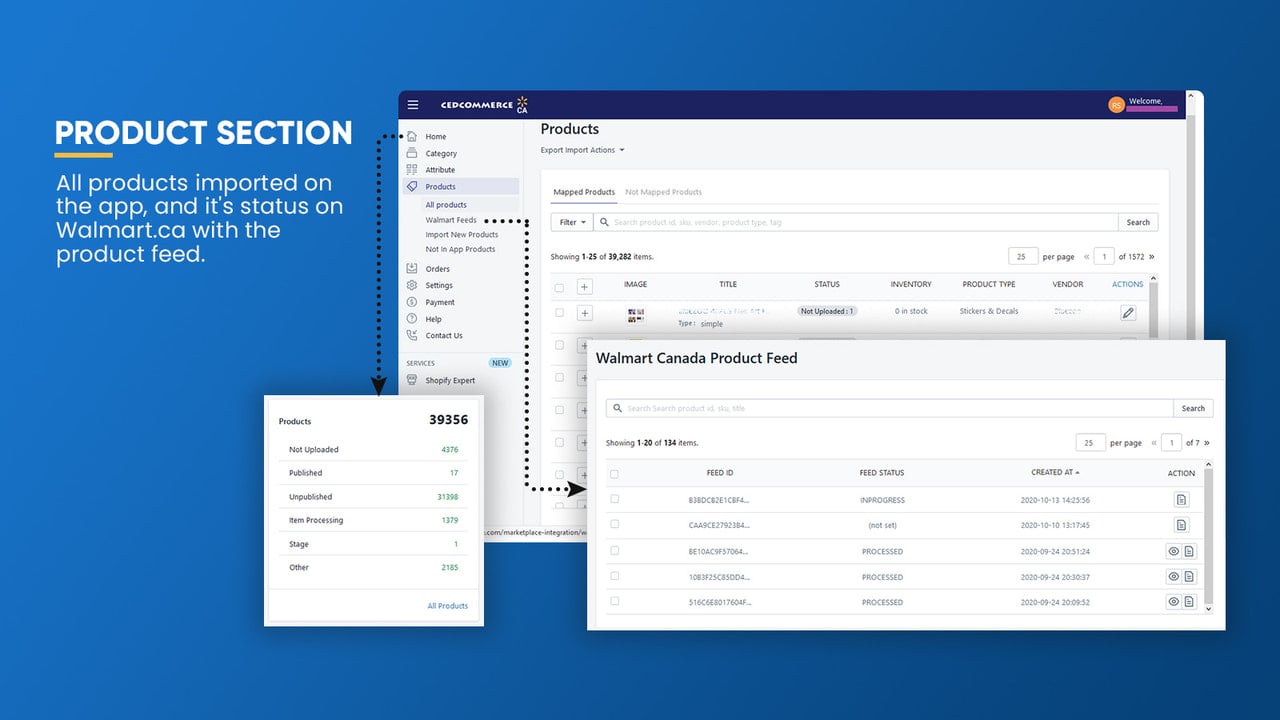
Task: Open the Orders icon in sidebar
Action: coord(412,268)
